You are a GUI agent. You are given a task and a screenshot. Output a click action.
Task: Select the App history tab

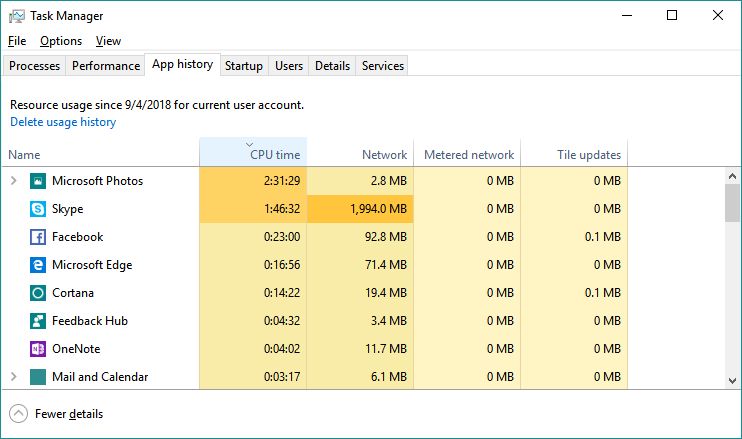(x=183, y=64)
